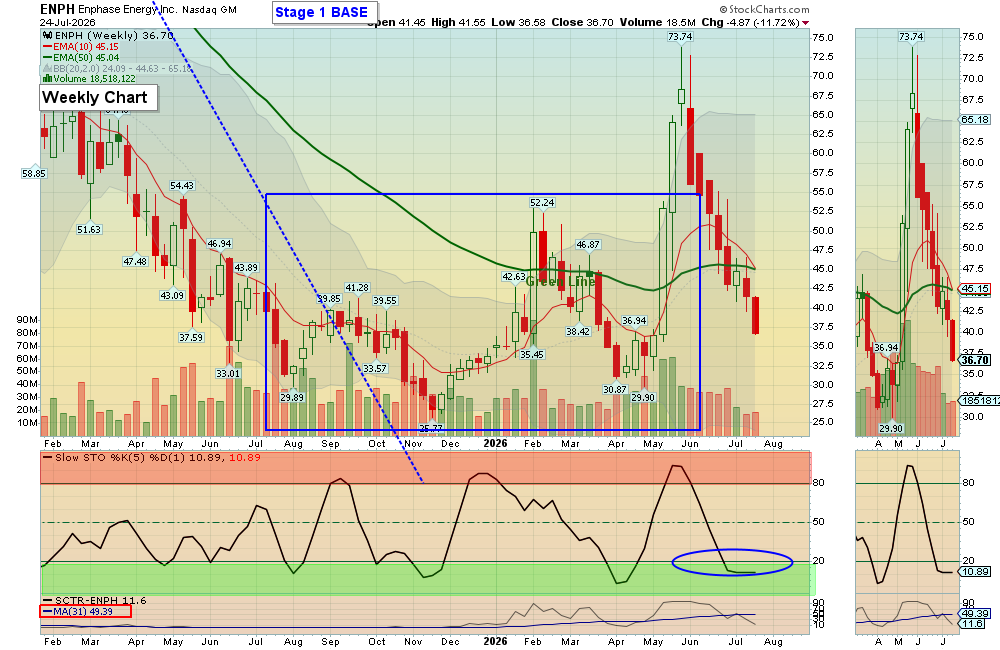Click the 'MA(31) 49.39' legend entry
This screenshot has width=1000, height=650.
(85, 611)
